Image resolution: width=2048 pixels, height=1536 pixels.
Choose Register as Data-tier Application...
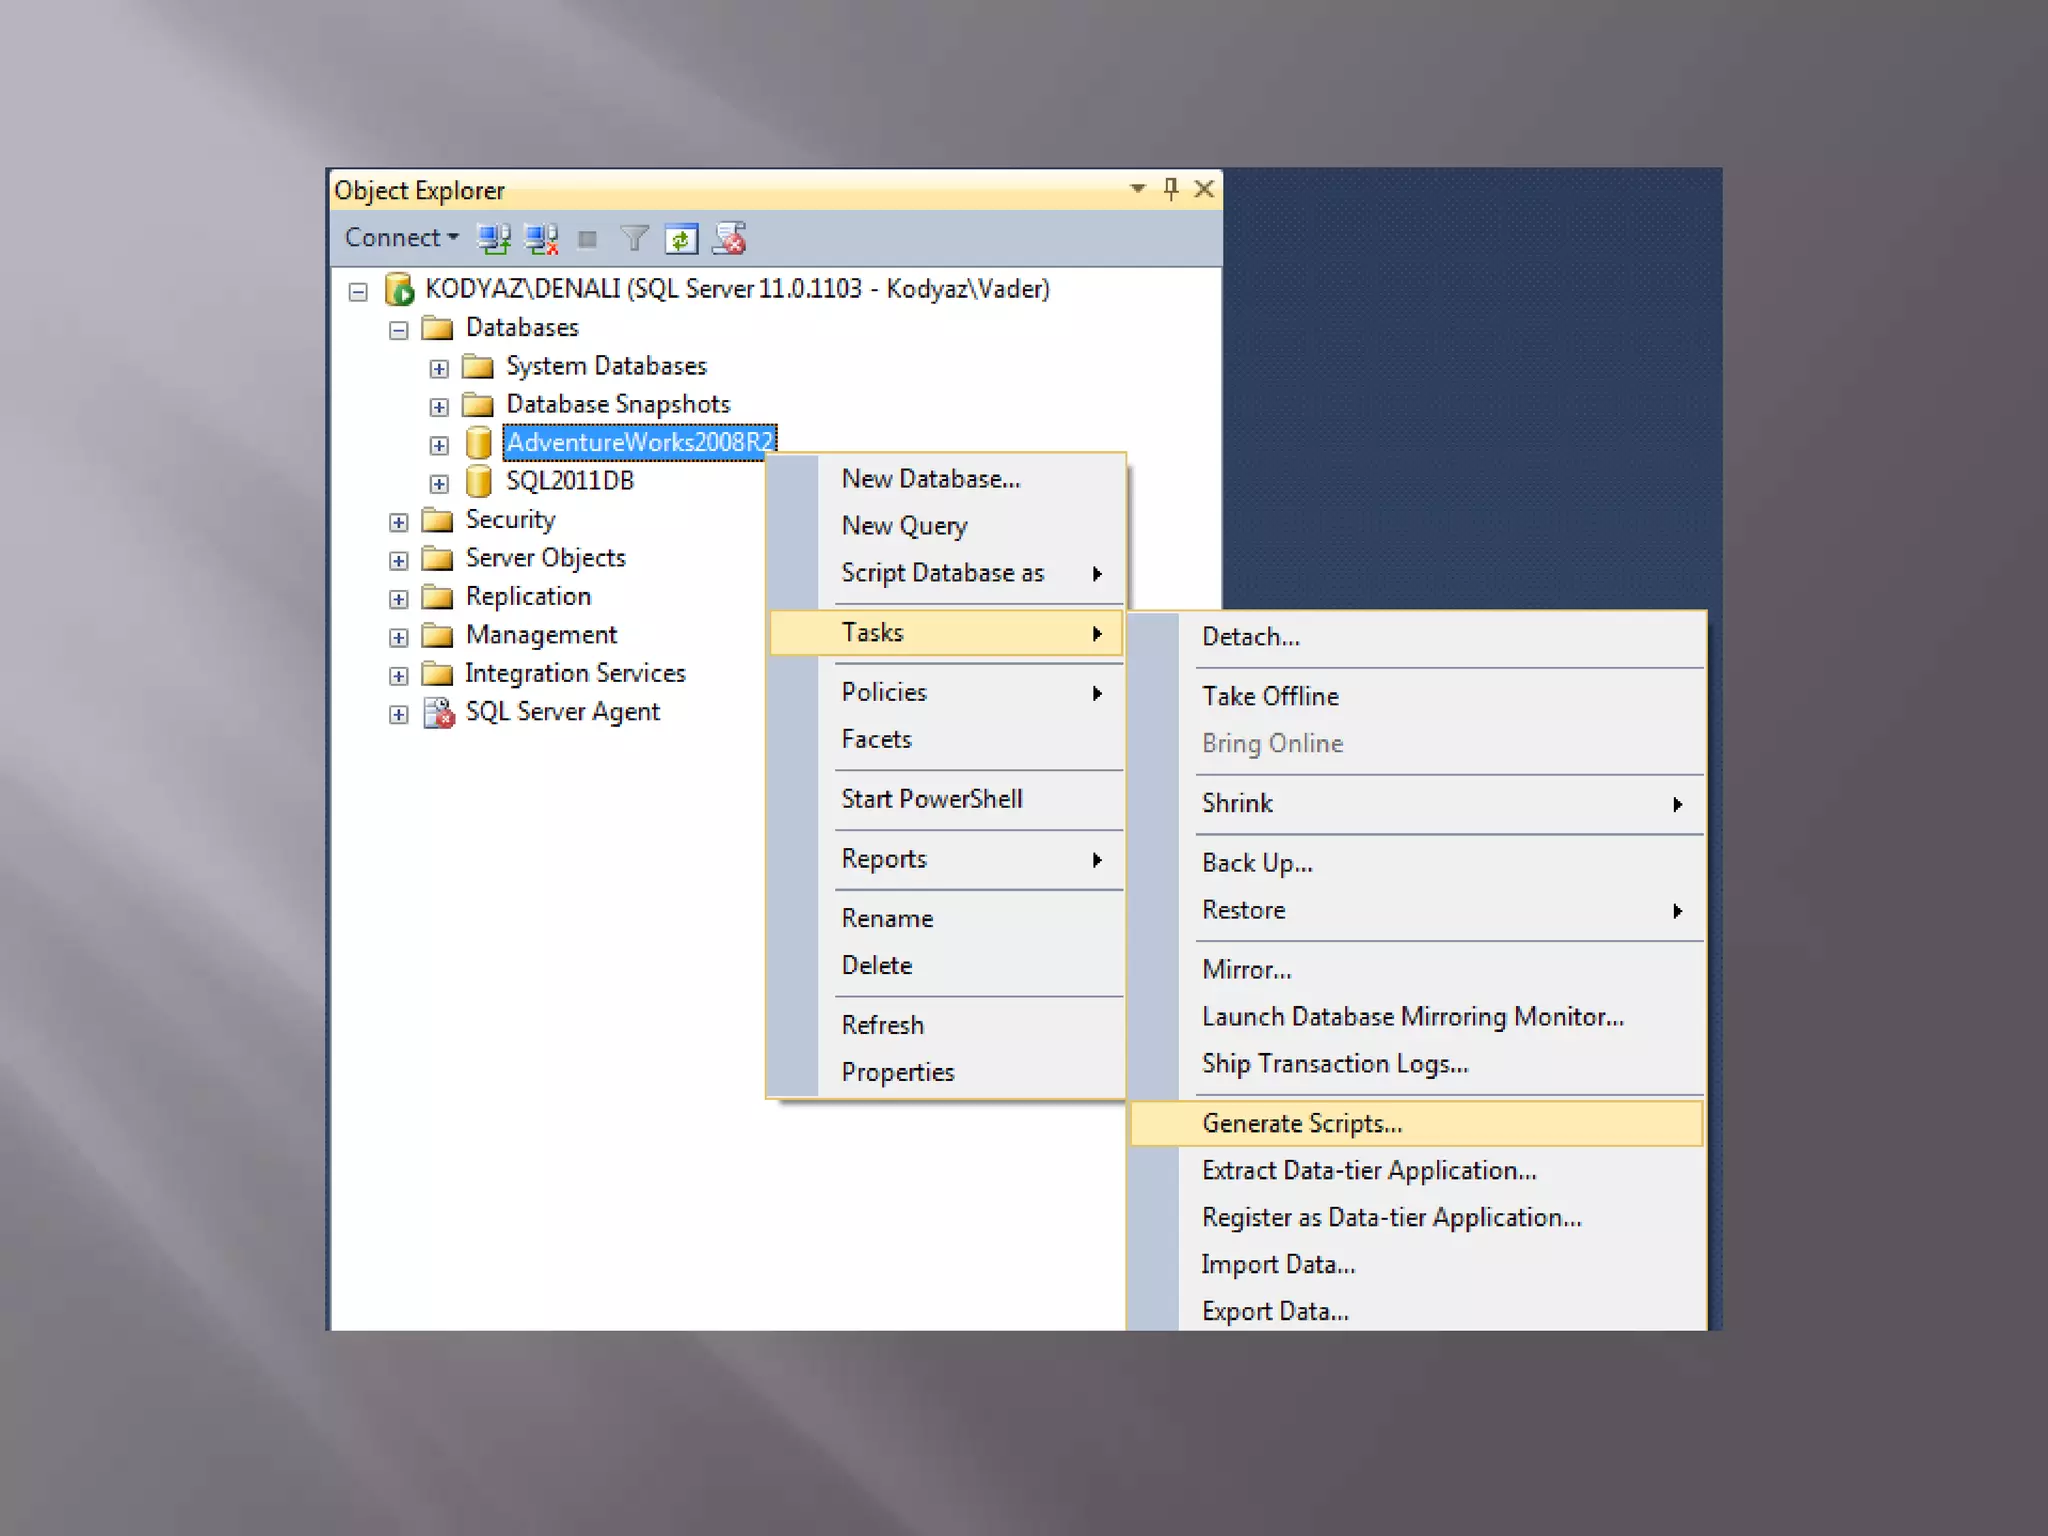pyautogui.click(x=1416, y=1217)
